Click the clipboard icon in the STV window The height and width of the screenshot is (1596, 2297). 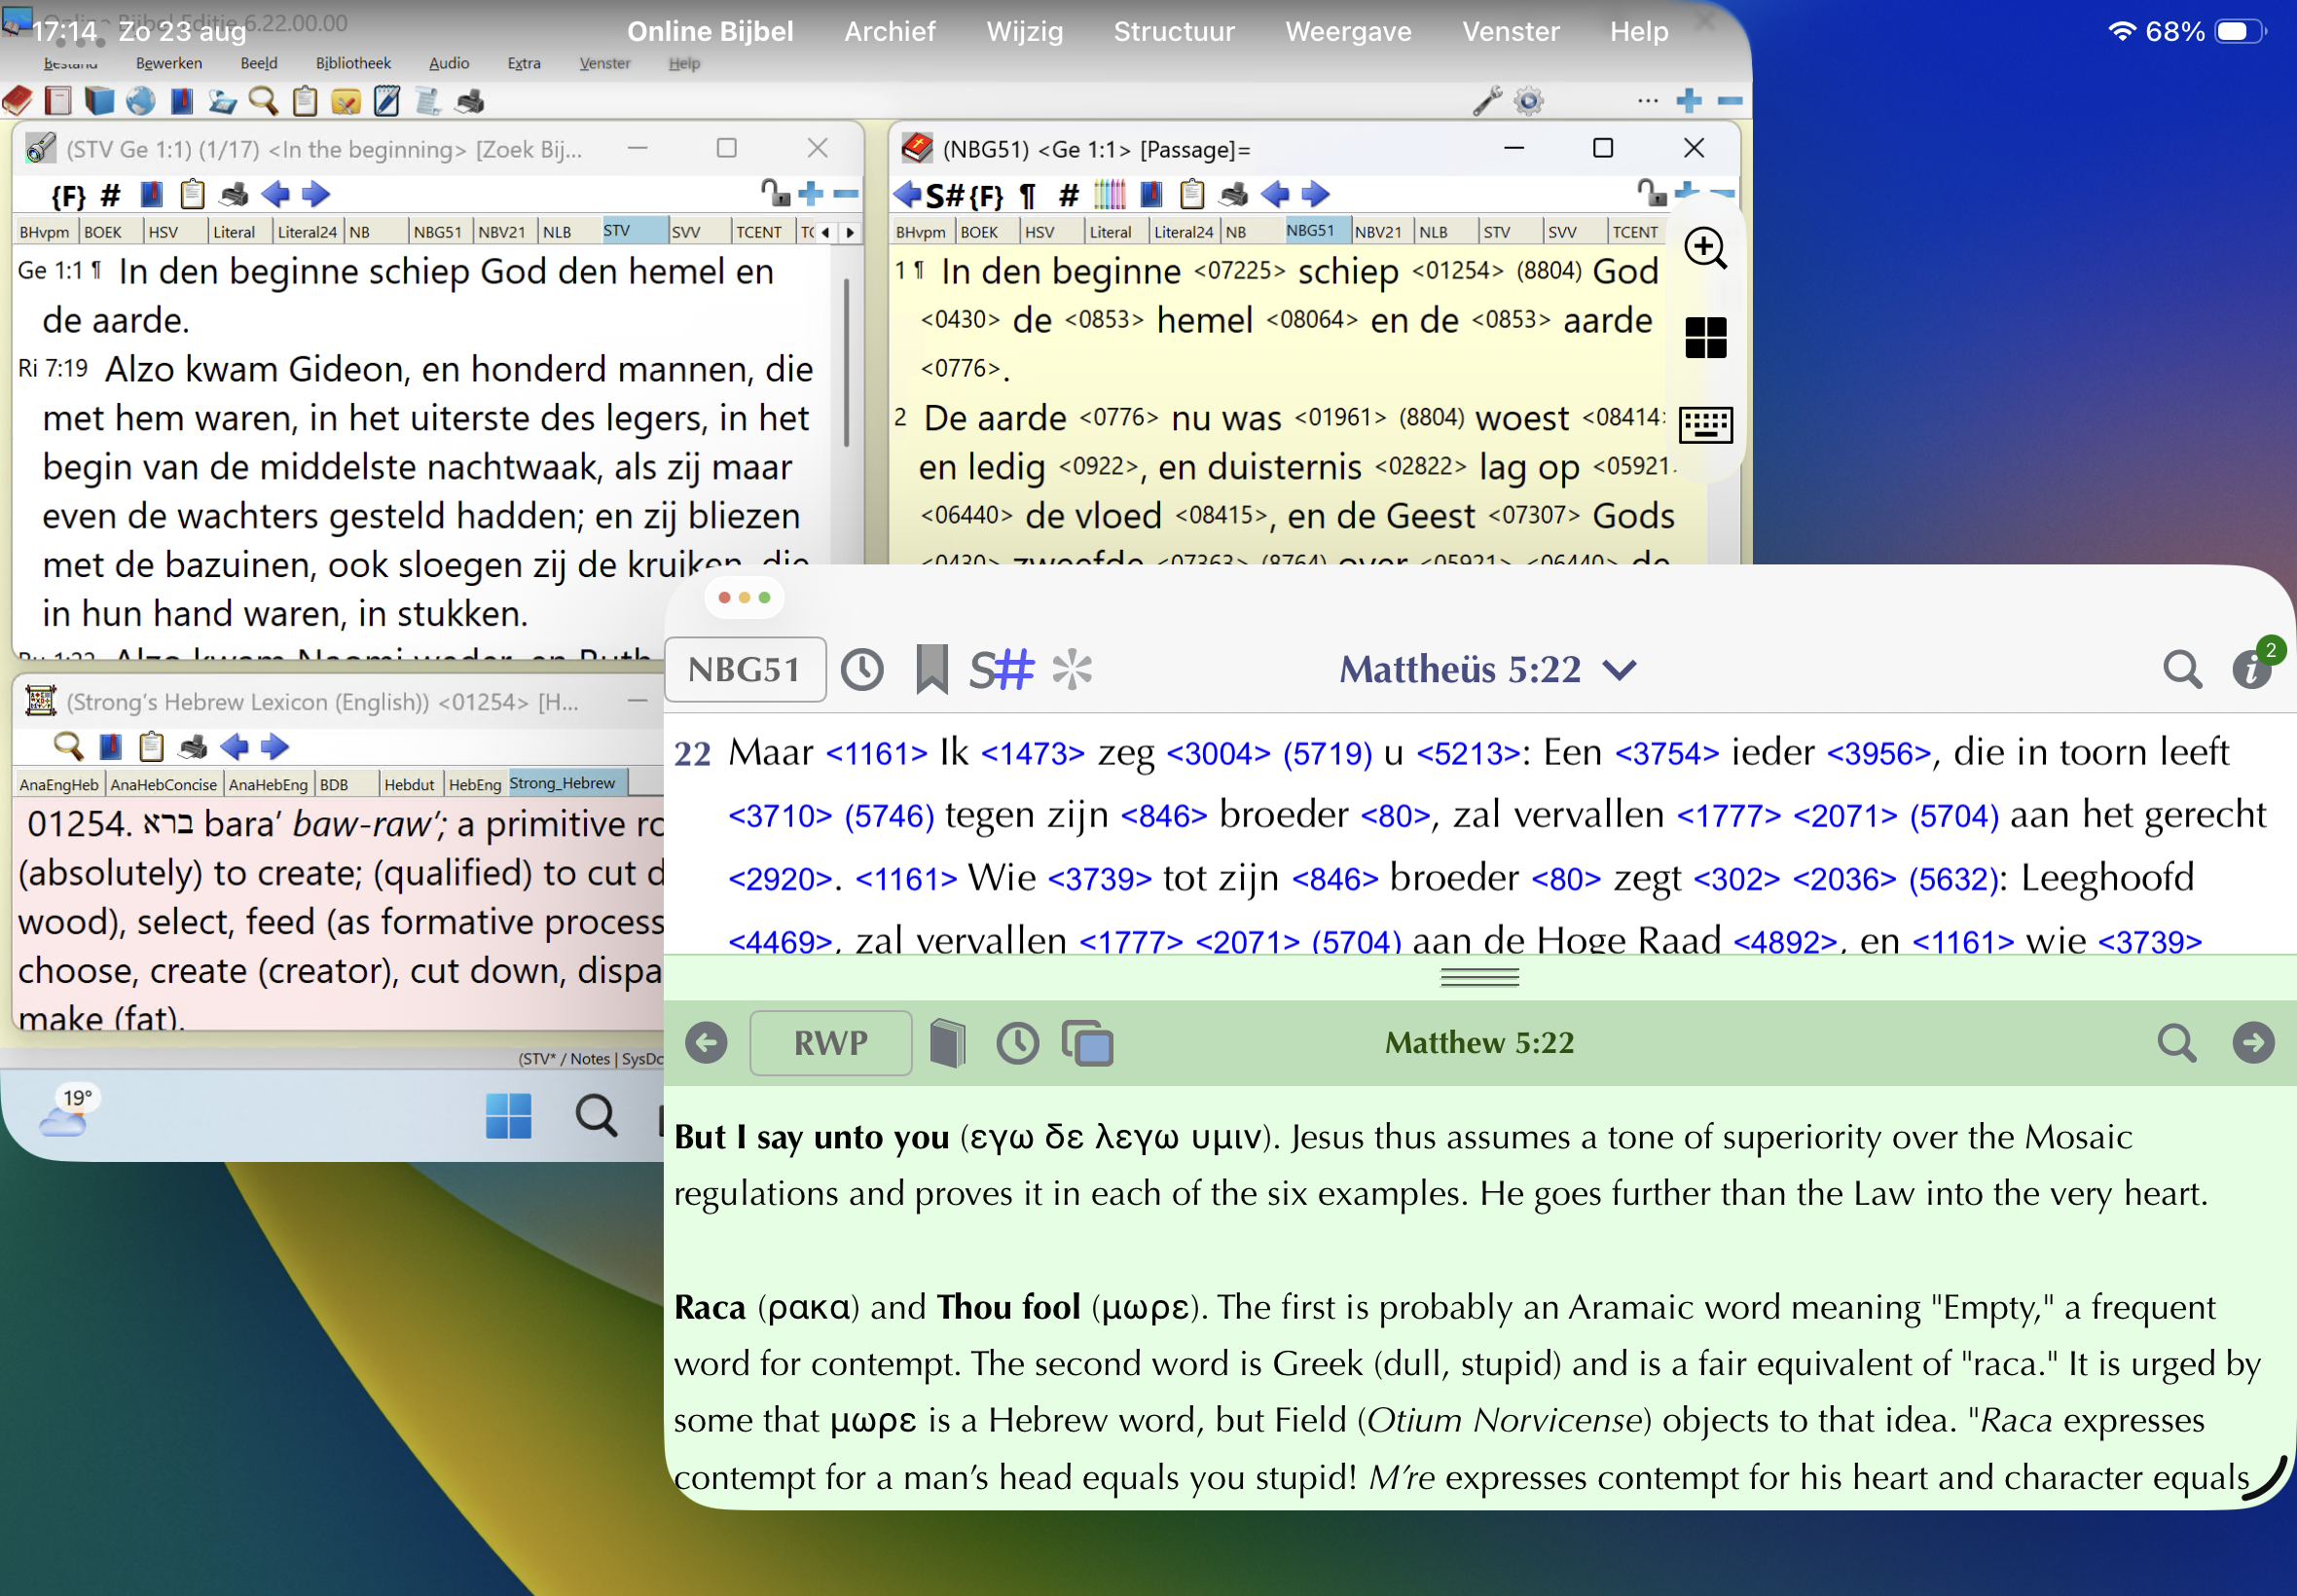[192, 194]
